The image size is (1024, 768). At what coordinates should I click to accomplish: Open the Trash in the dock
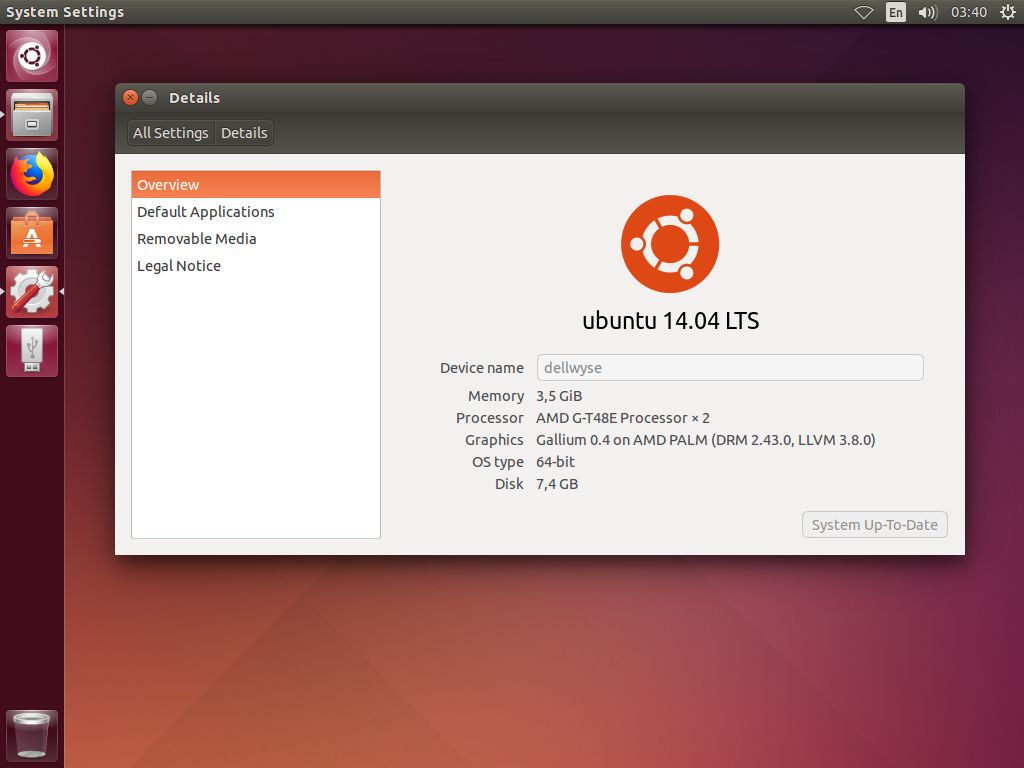click(32, 735)
